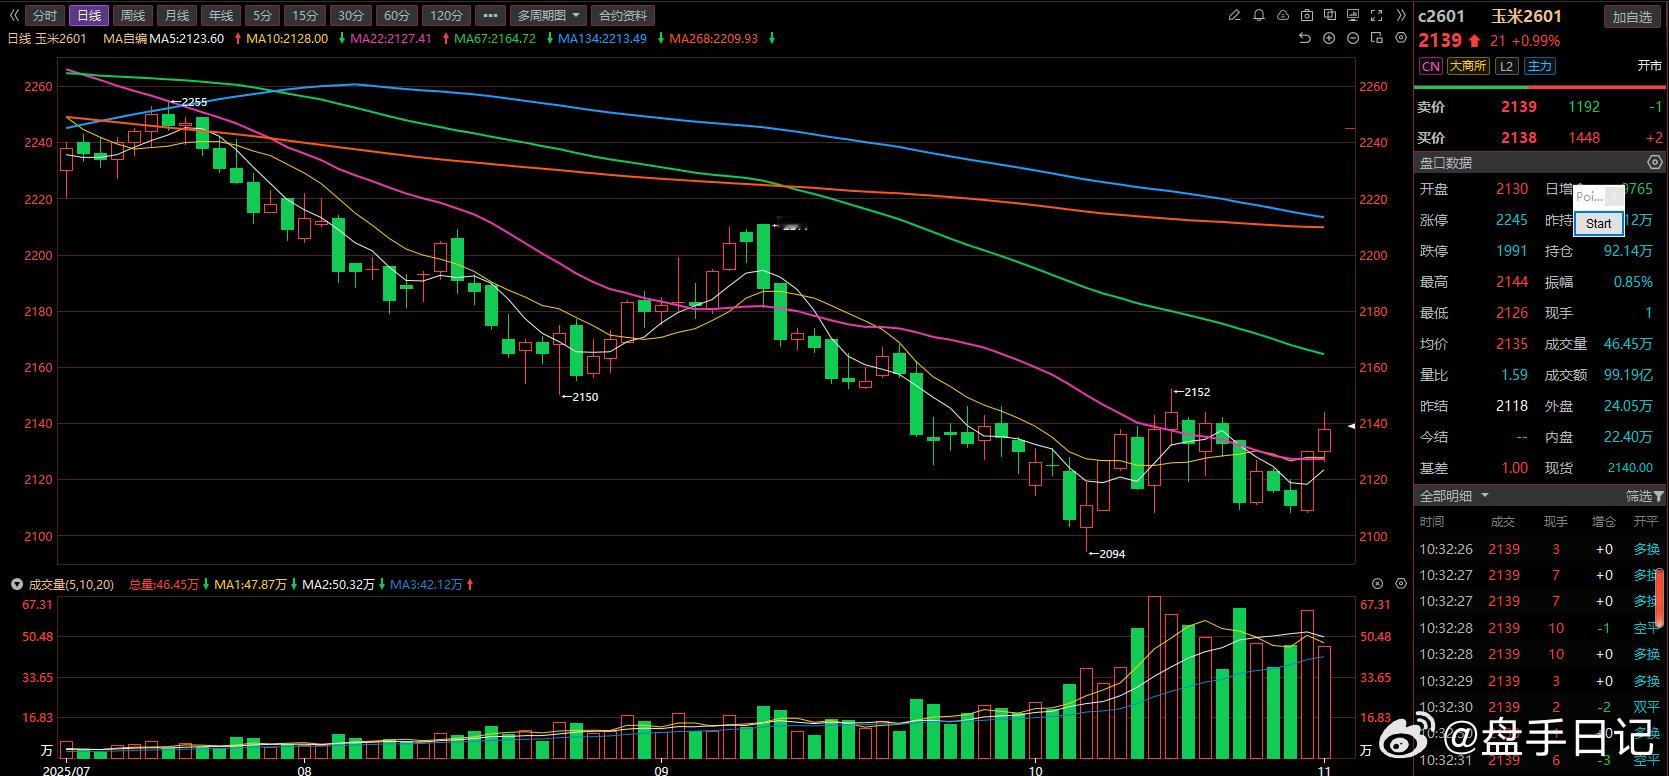
Task: Open chart layout window icon
Action: pos(1377,38)
